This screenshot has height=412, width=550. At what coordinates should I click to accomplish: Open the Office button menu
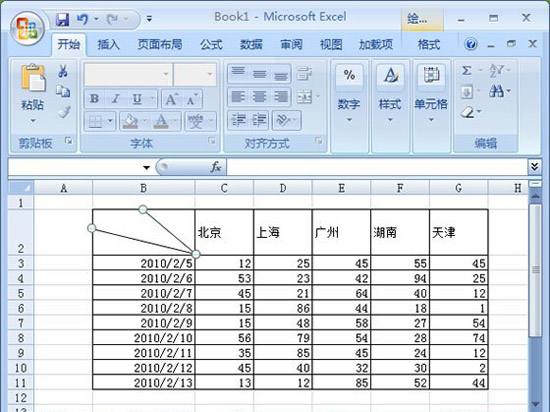point(27,28)
